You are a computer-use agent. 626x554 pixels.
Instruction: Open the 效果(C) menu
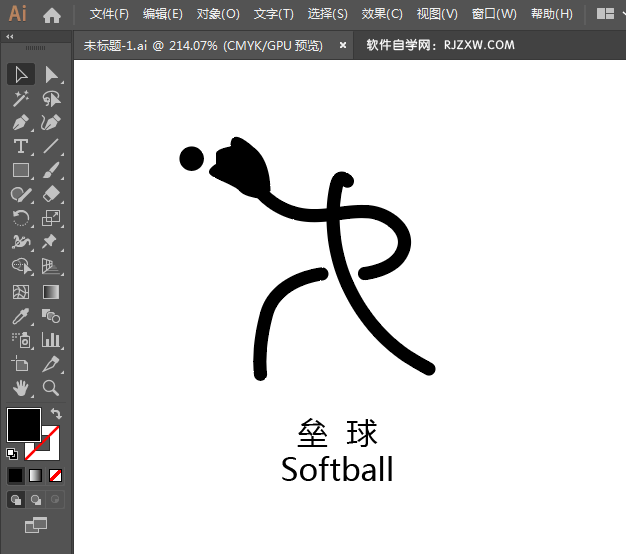point(382,14)
